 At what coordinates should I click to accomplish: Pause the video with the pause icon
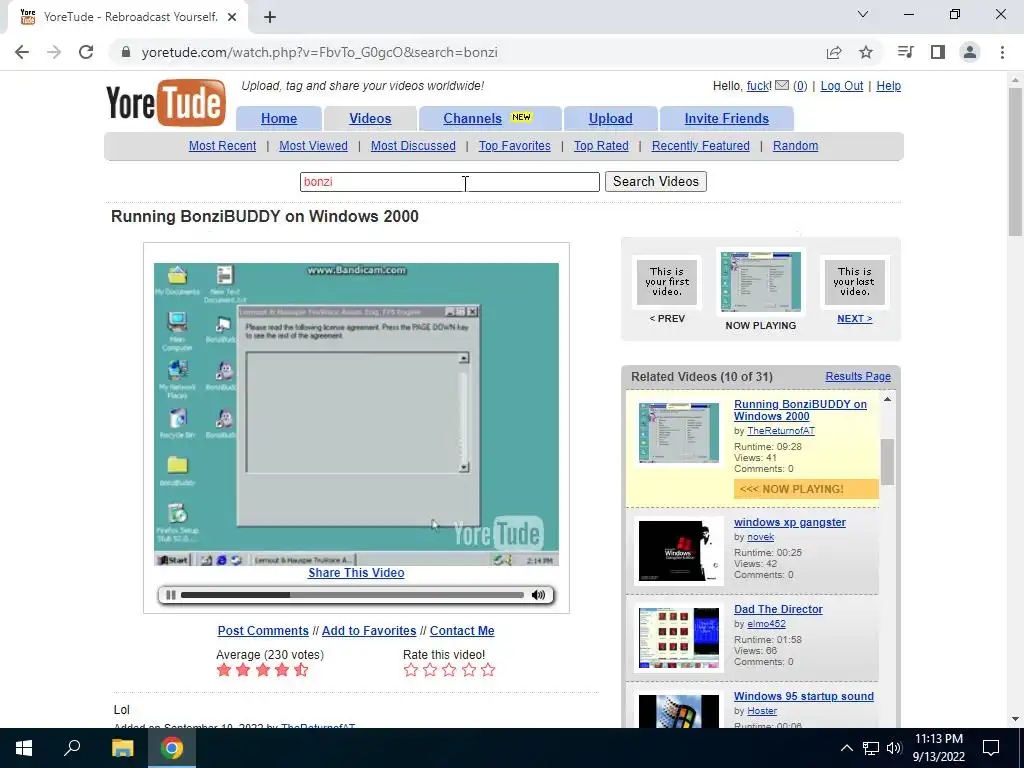click(x=170, y=595)
